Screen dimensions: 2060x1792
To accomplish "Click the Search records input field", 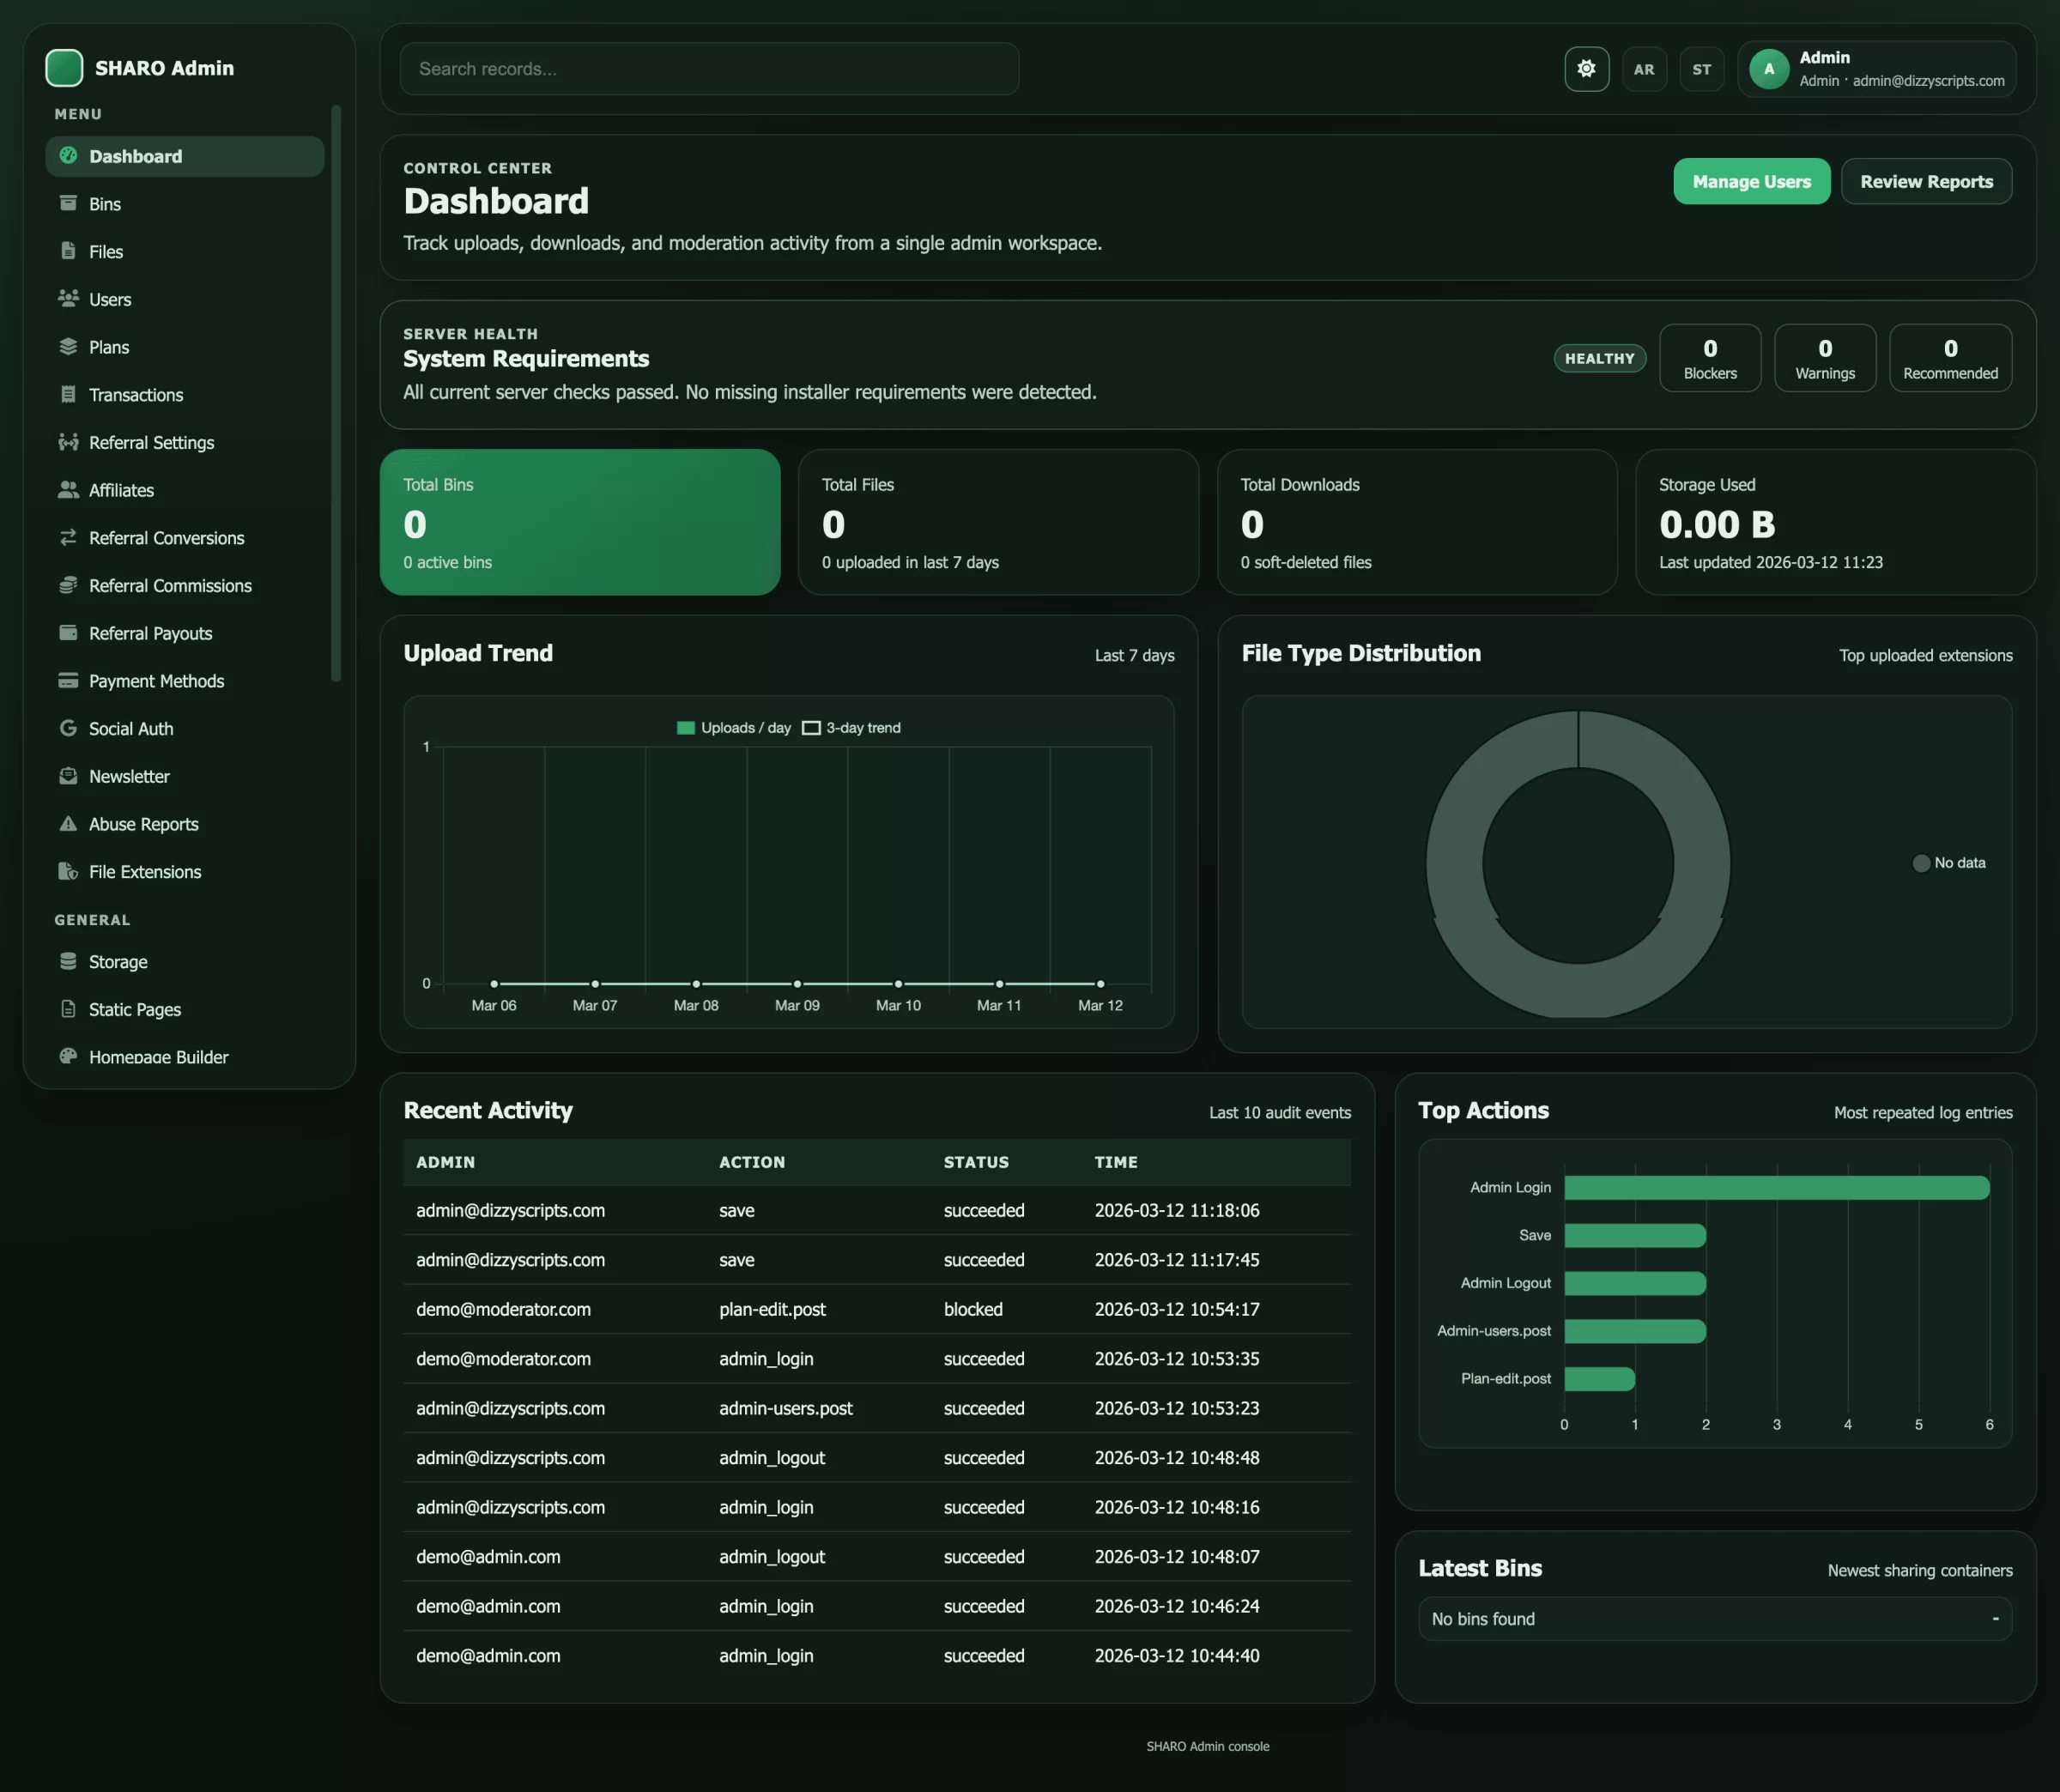I will coord(710,69).
